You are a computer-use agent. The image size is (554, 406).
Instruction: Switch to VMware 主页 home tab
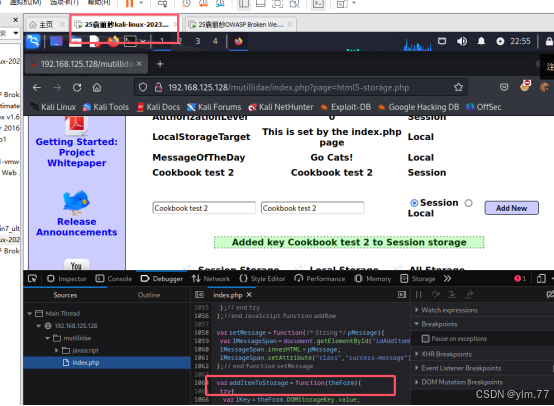(46, 24)
